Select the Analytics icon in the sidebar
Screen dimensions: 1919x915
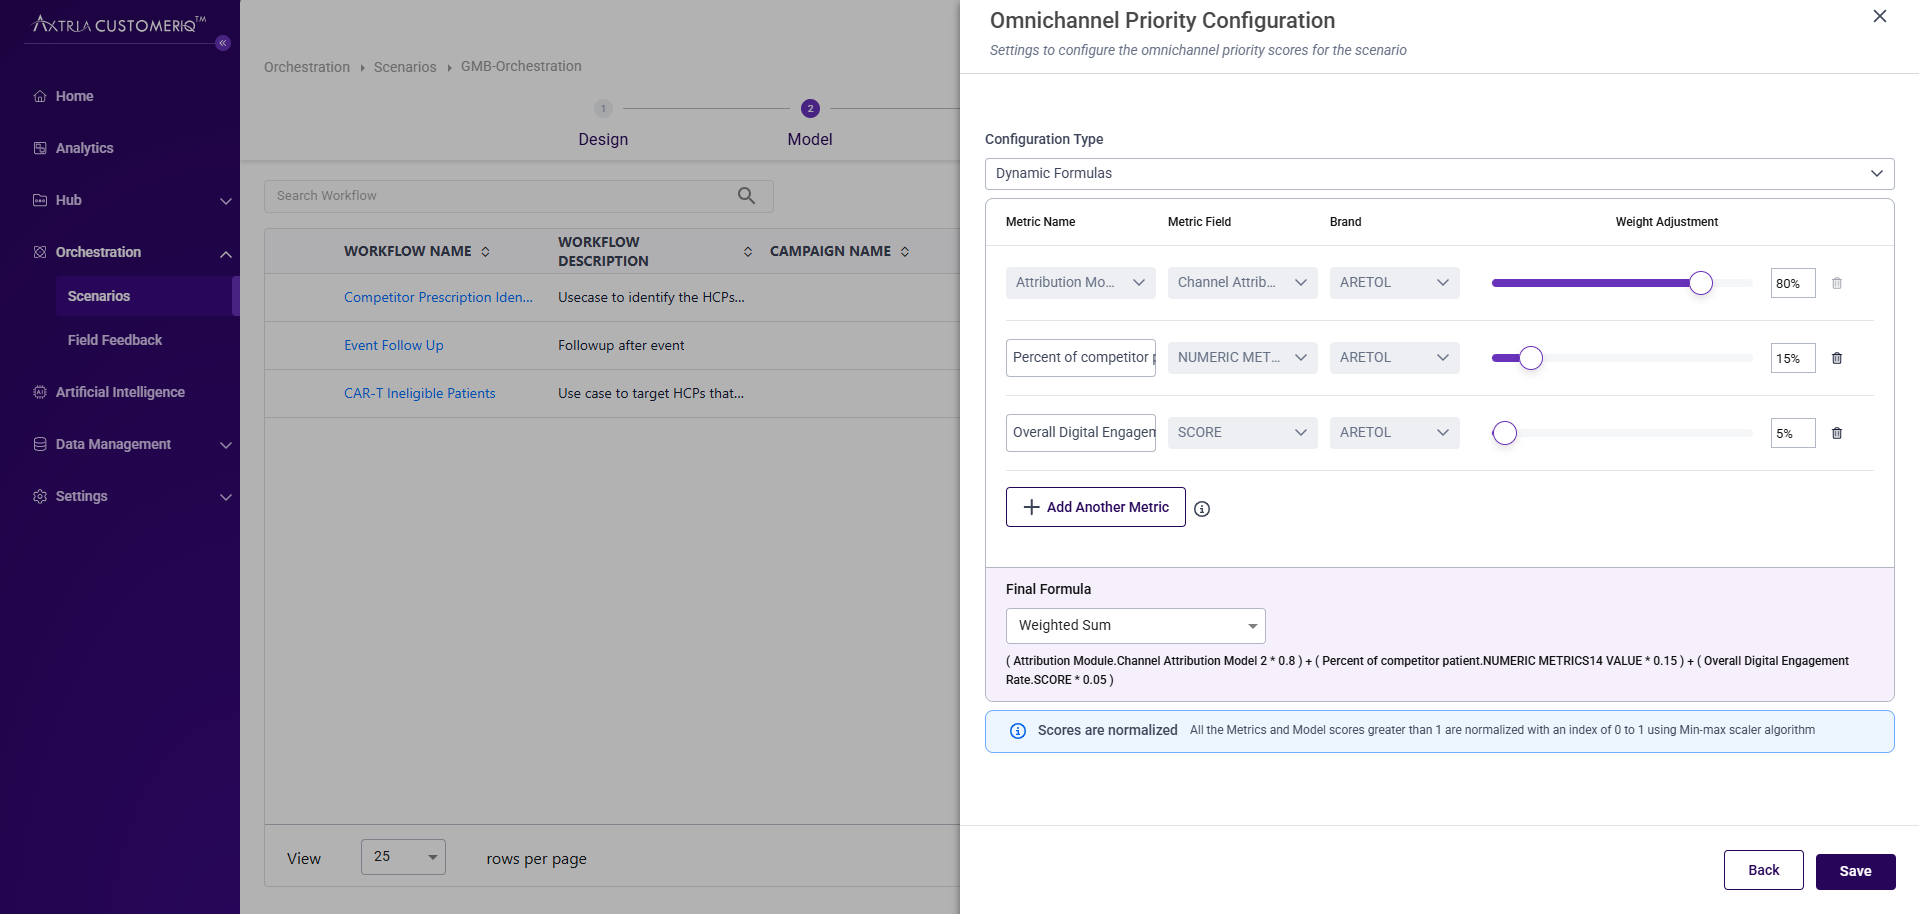(x=39, y=147)
